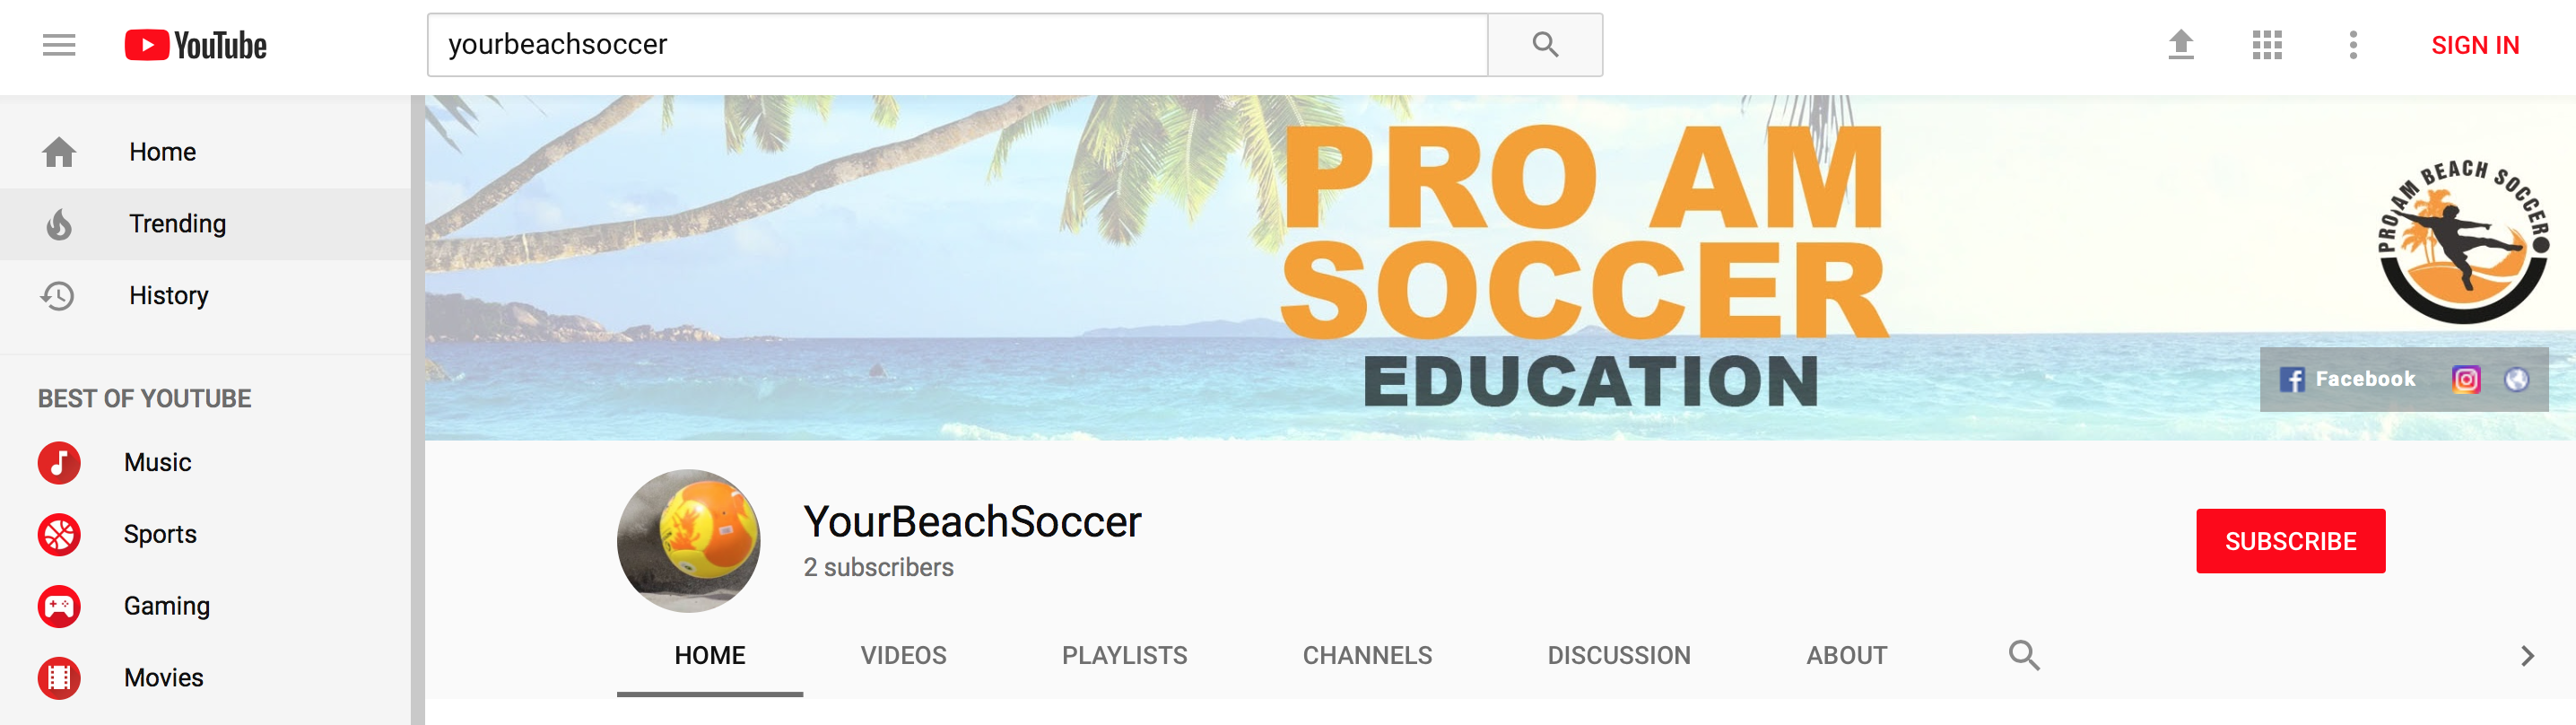Switch to the Playlists tab

tap(1124, 655)
